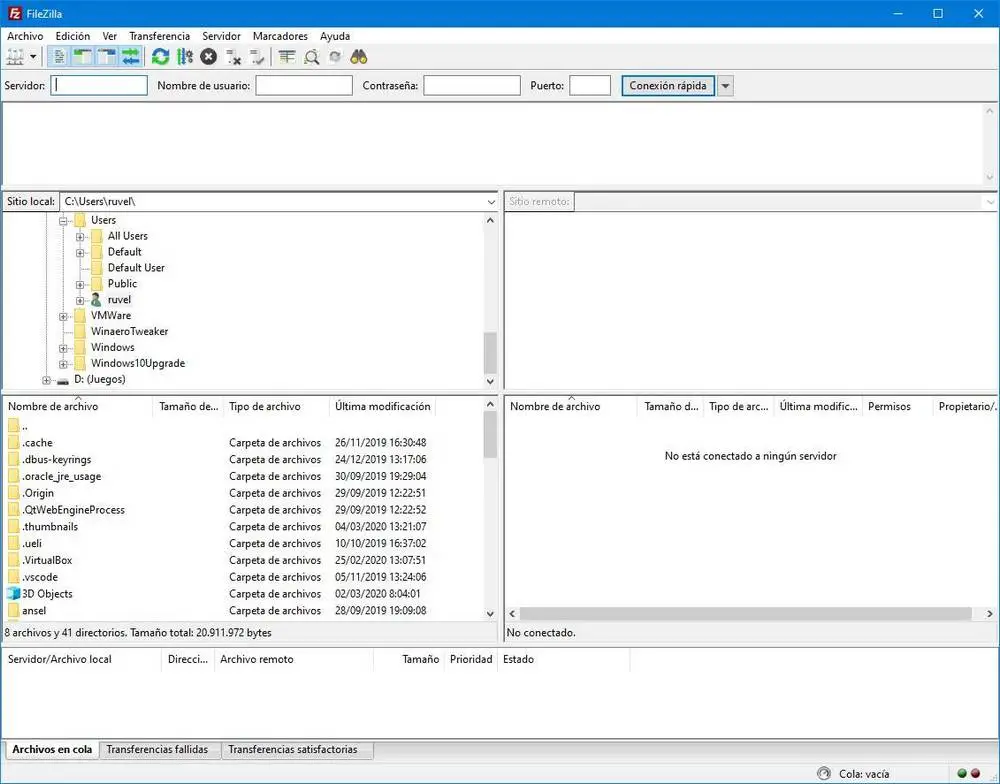Sort local files by Tipo de archivo
This screenshot has height=784, width=1000.
click(276, 406)
